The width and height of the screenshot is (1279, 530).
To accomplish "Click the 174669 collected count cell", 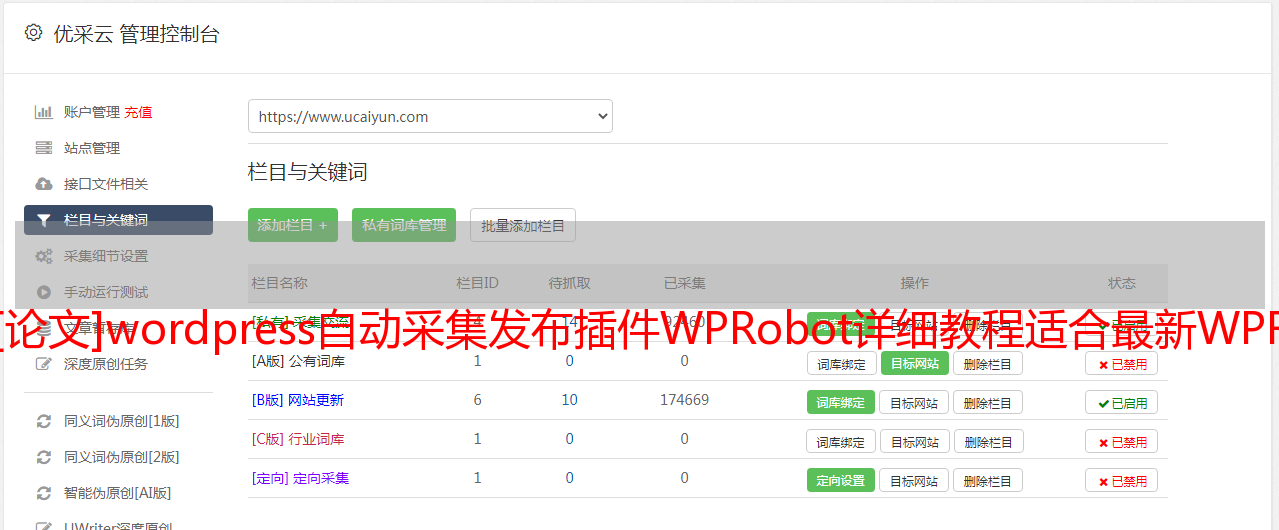I will pos(685,400).
